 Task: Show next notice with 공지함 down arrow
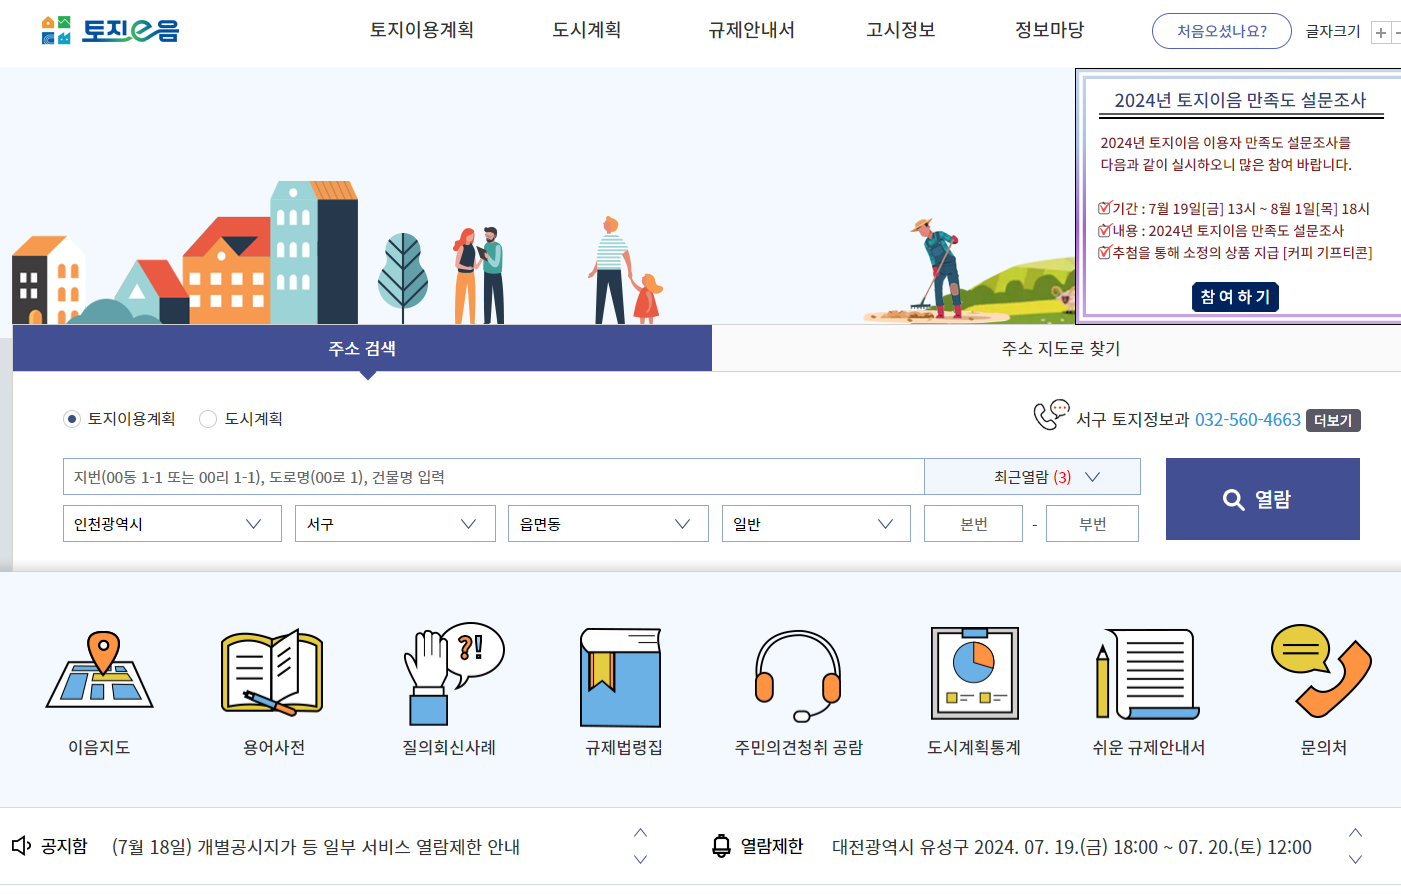(641, 859)
